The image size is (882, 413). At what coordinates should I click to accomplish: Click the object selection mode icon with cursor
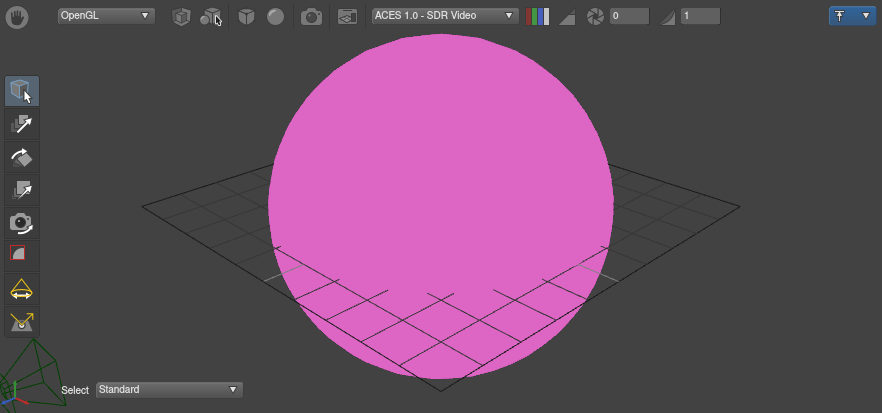[x=211, y=17]
